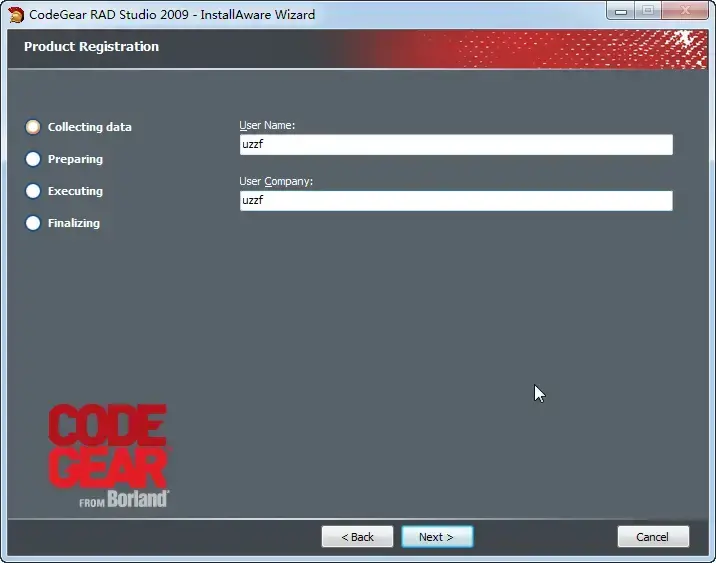
Task: Click the CodeGear helmet icon in title bar
Action: click(16, 15)
